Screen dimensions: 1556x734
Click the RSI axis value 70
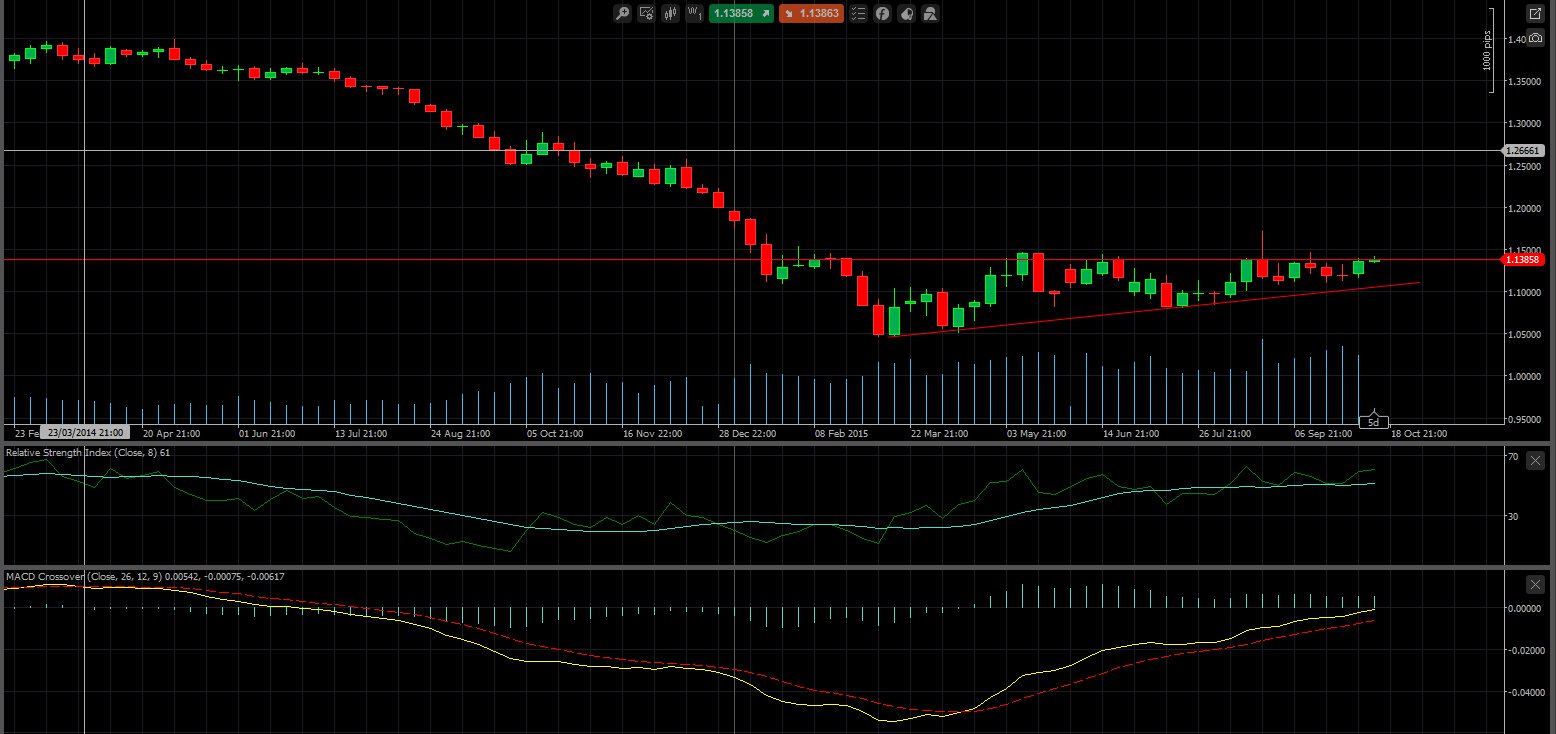point(1513,457)
